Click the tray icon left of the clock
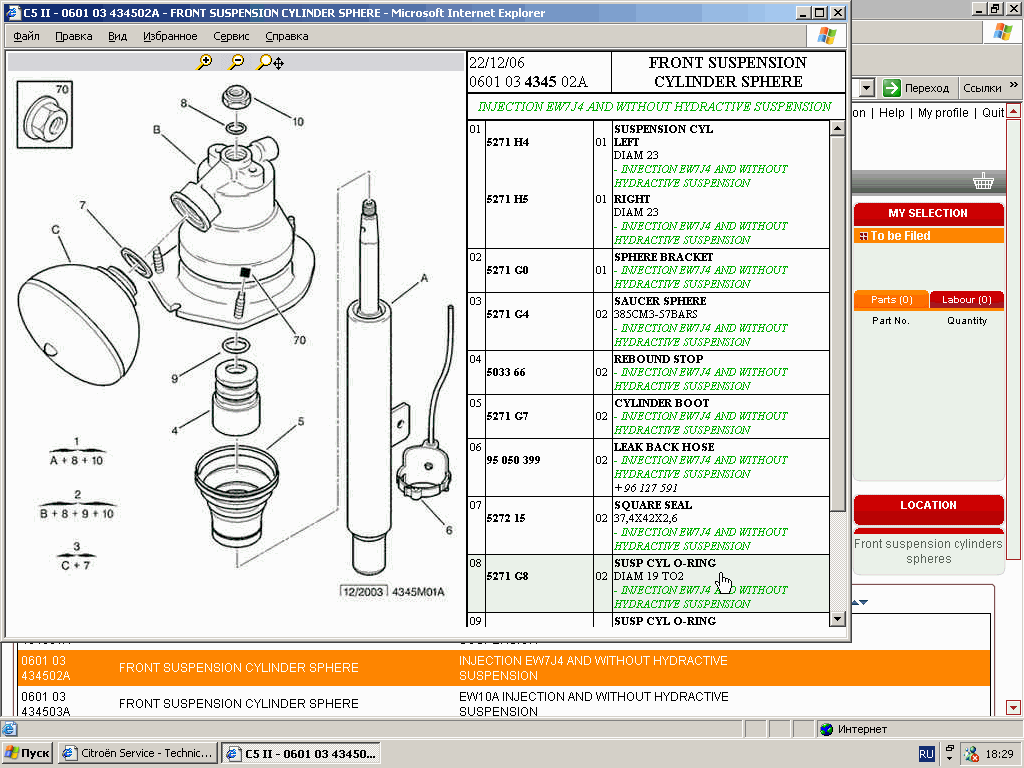This screenshot has height=768, width=1024. (x=971, y=754)
